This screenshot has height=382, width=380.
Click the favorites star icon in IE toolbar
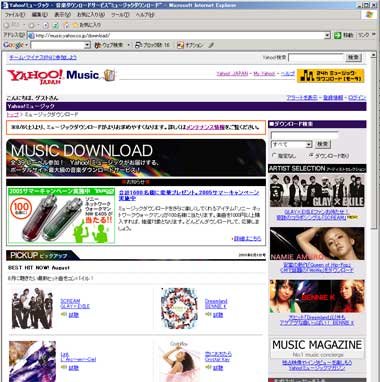75,25
